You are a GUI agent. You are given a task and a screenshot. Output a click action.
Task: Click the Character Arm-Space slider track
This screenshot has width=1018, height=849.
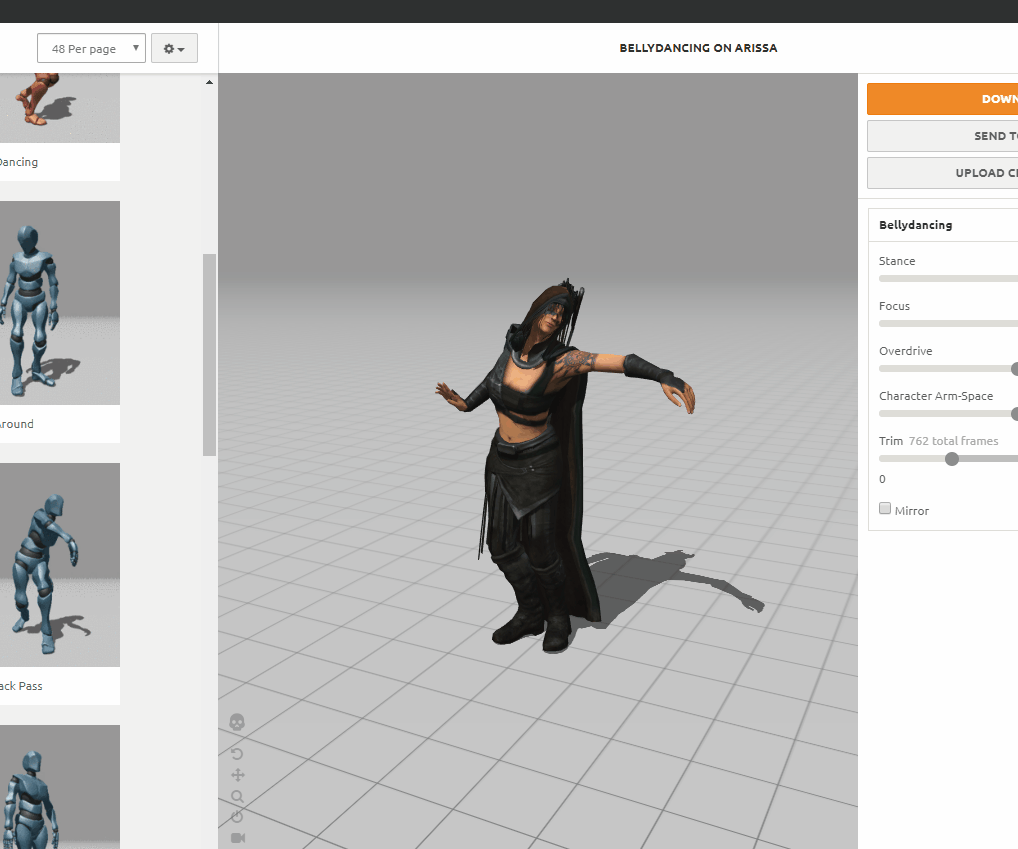(x=944, y=414)
